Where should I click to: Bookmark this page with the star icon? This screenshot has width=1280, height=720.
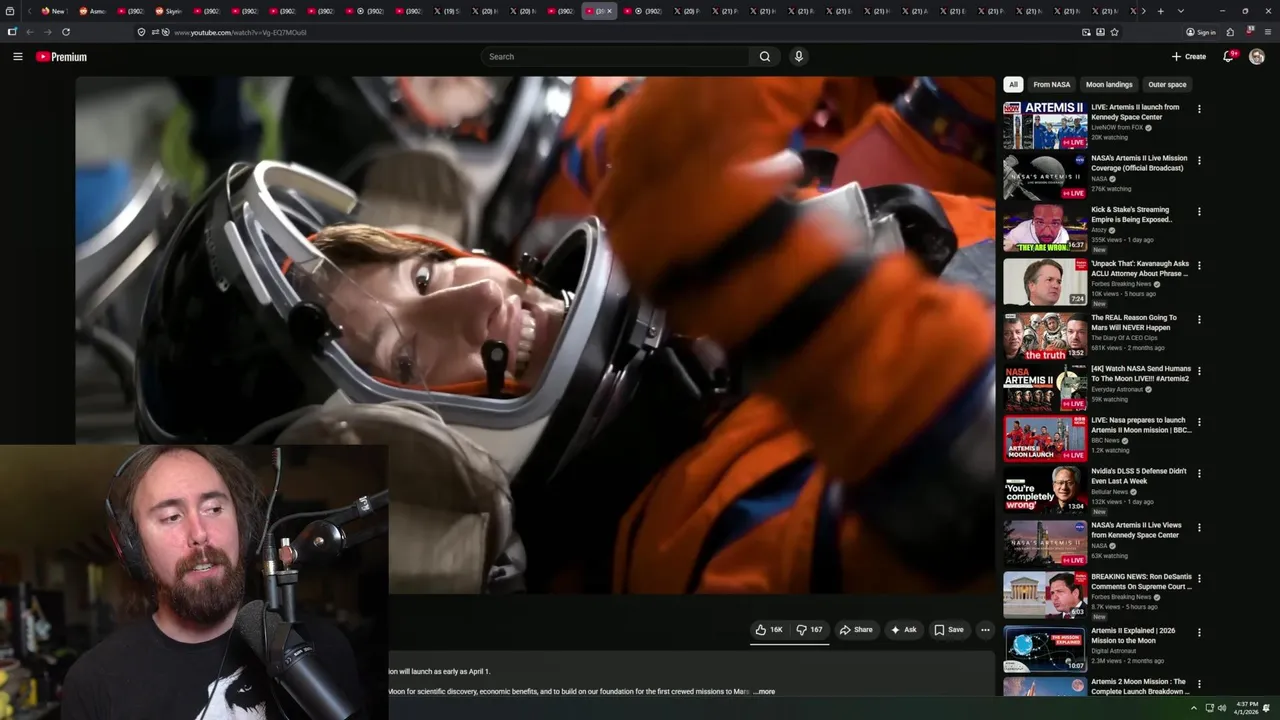tap(1114, 32)
